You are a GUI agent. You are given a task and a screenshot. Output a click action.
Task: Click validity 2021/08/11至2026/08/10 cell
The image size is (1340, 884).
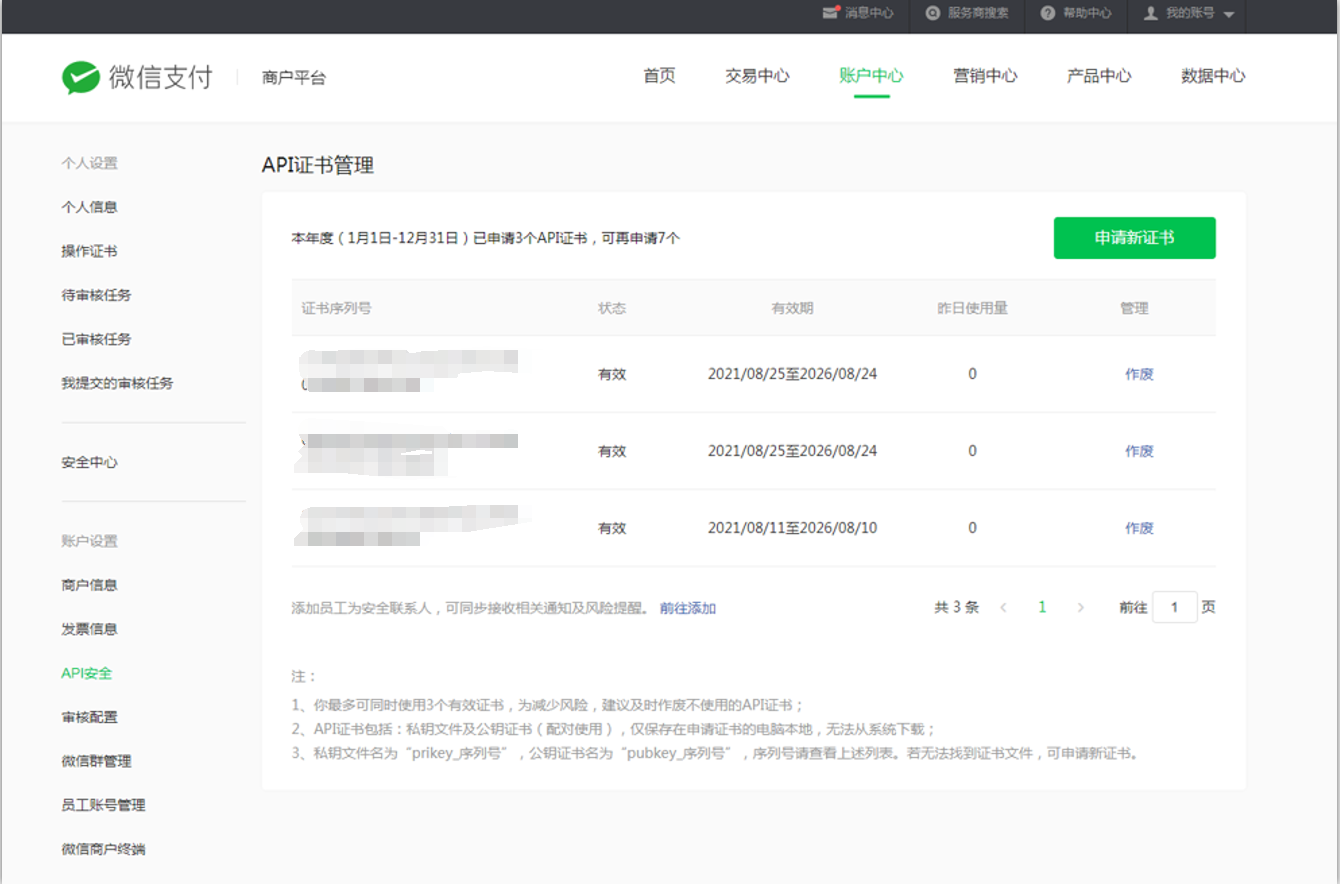[x=792, y=528]
